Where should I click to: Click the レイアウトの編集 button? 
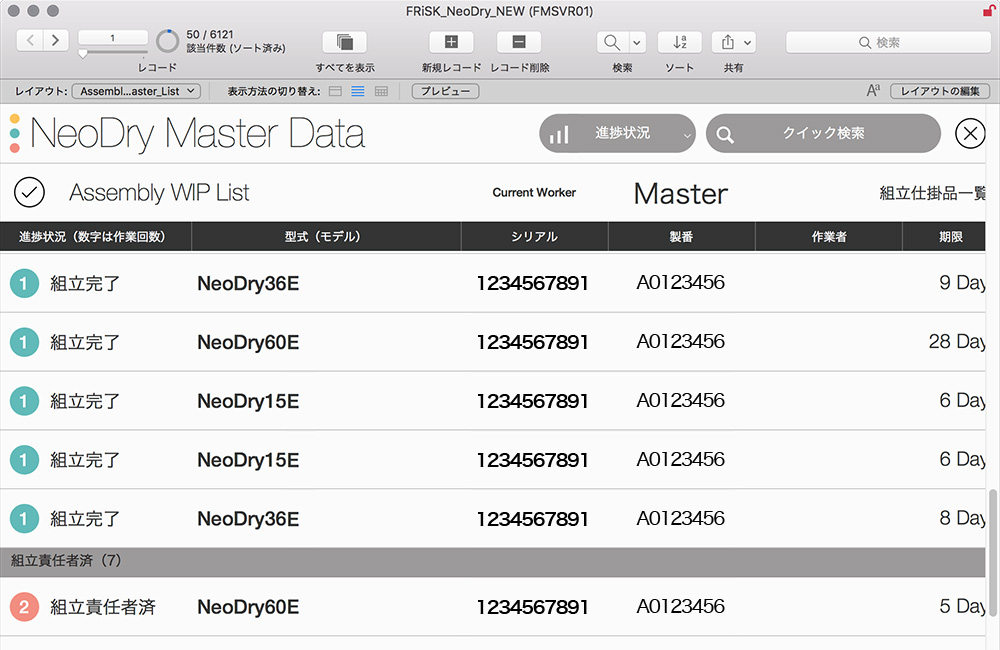tap(939, 91)
